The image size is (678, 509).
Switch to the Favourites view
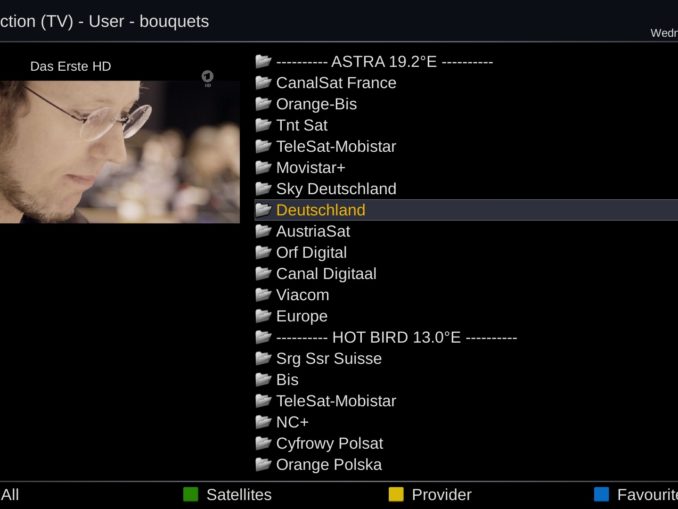[647, 494]
